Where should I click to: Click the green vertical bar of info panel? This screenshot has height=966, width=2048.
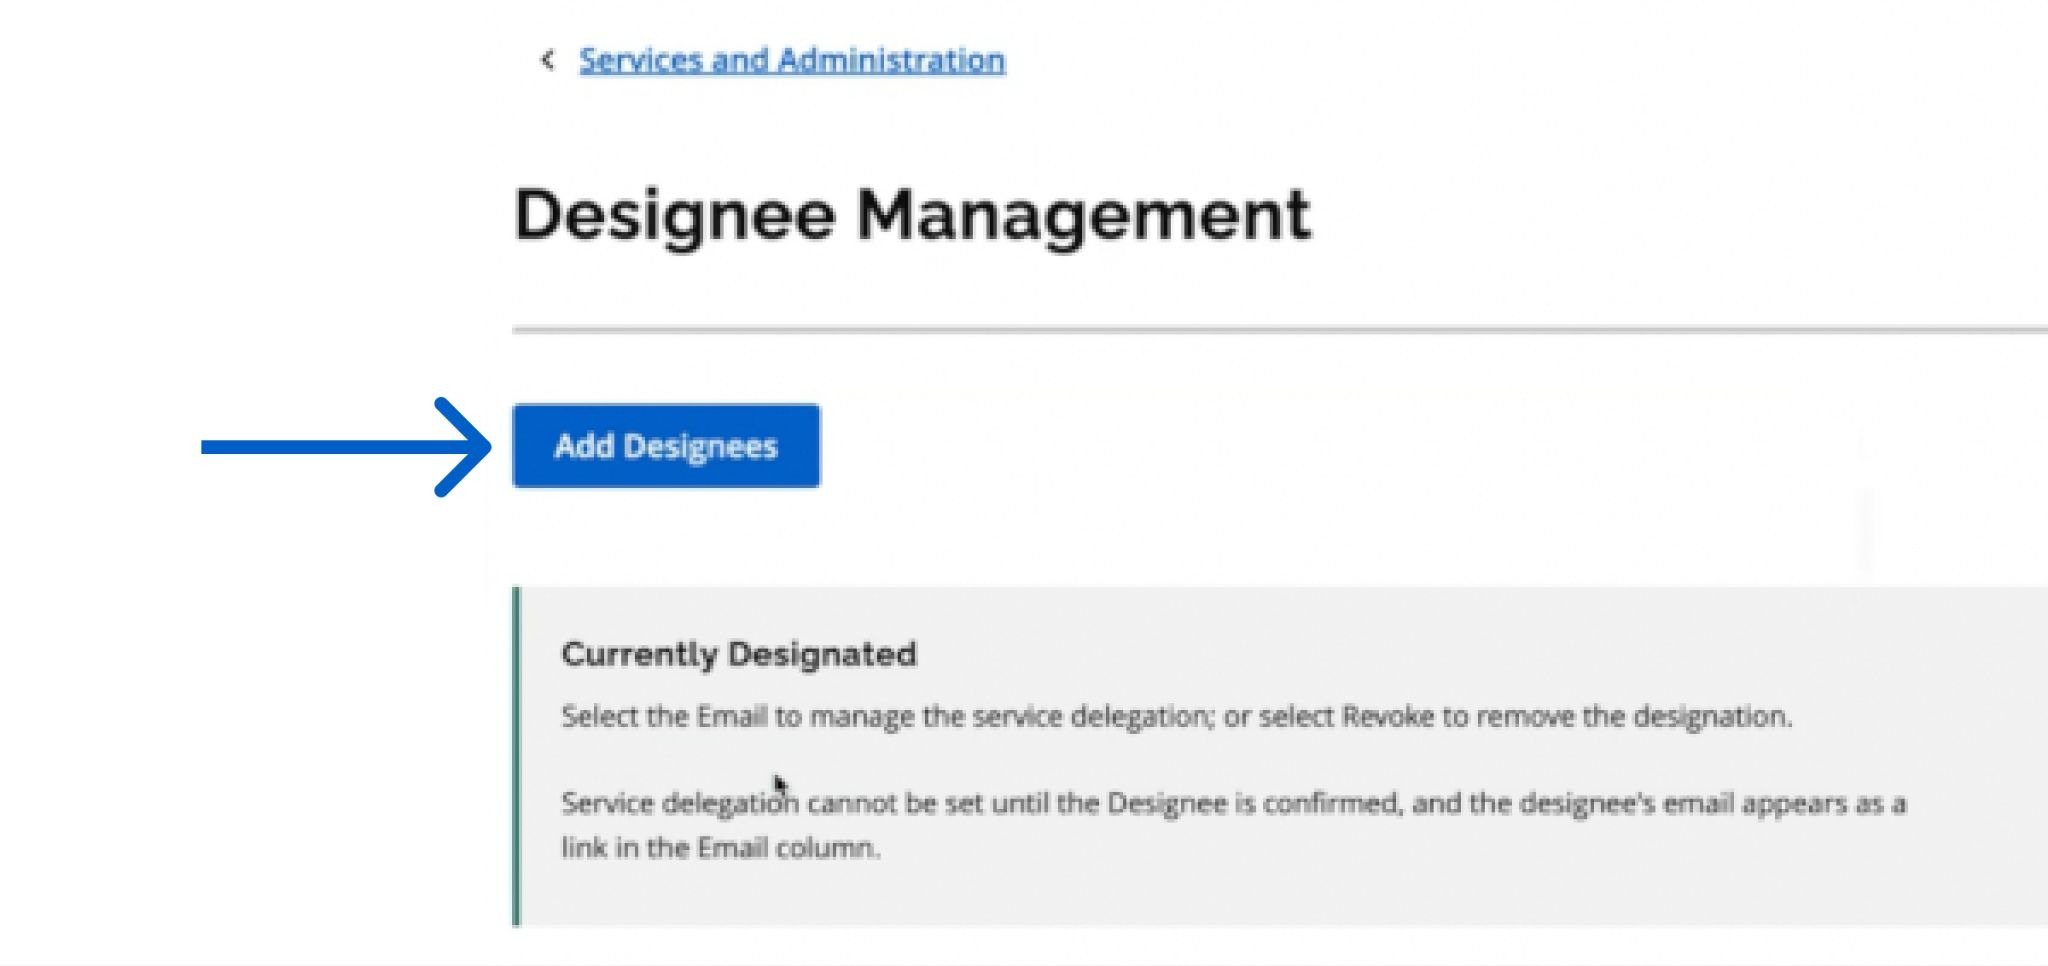(x=516, y=756)
